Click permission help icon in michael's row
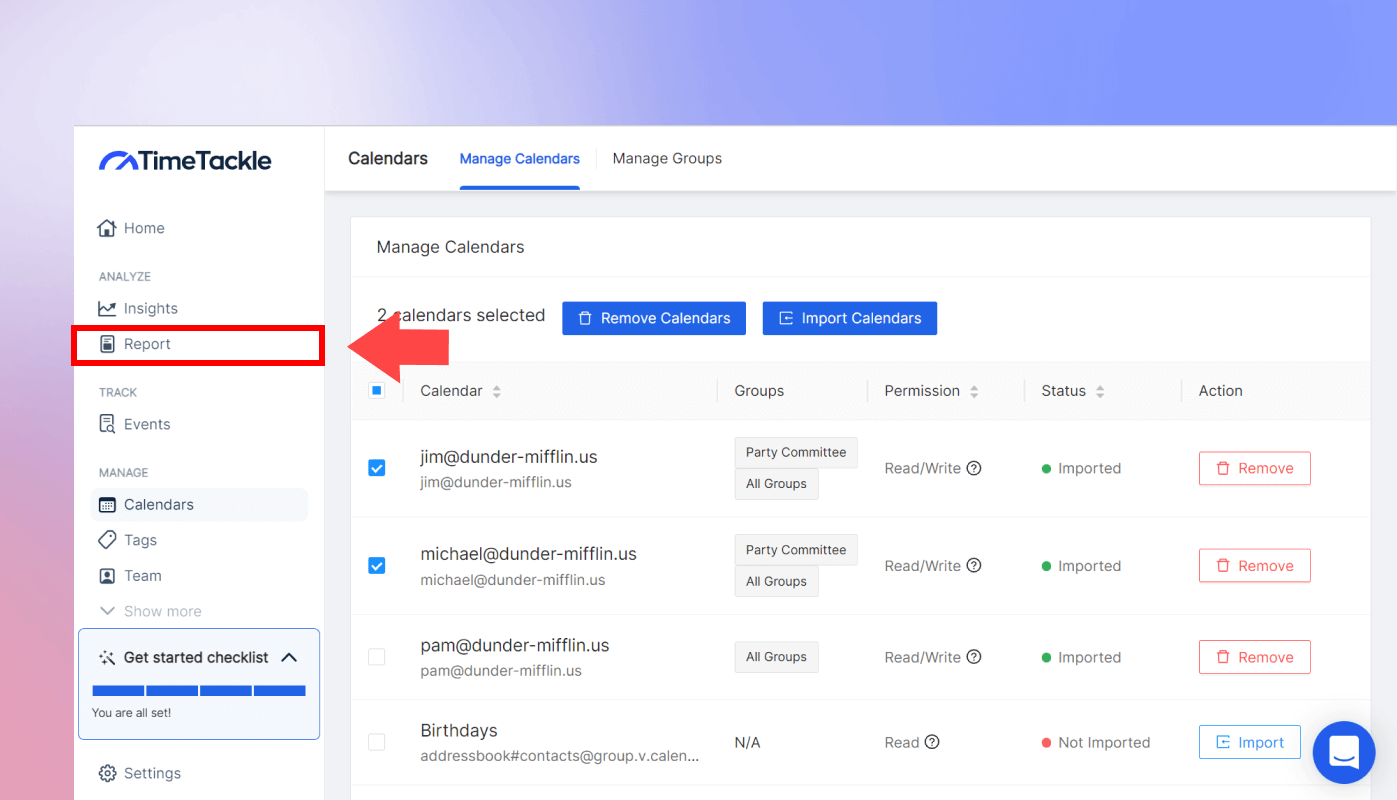The width and height of the screenshot is (1397, 800). tap(974, 566)
